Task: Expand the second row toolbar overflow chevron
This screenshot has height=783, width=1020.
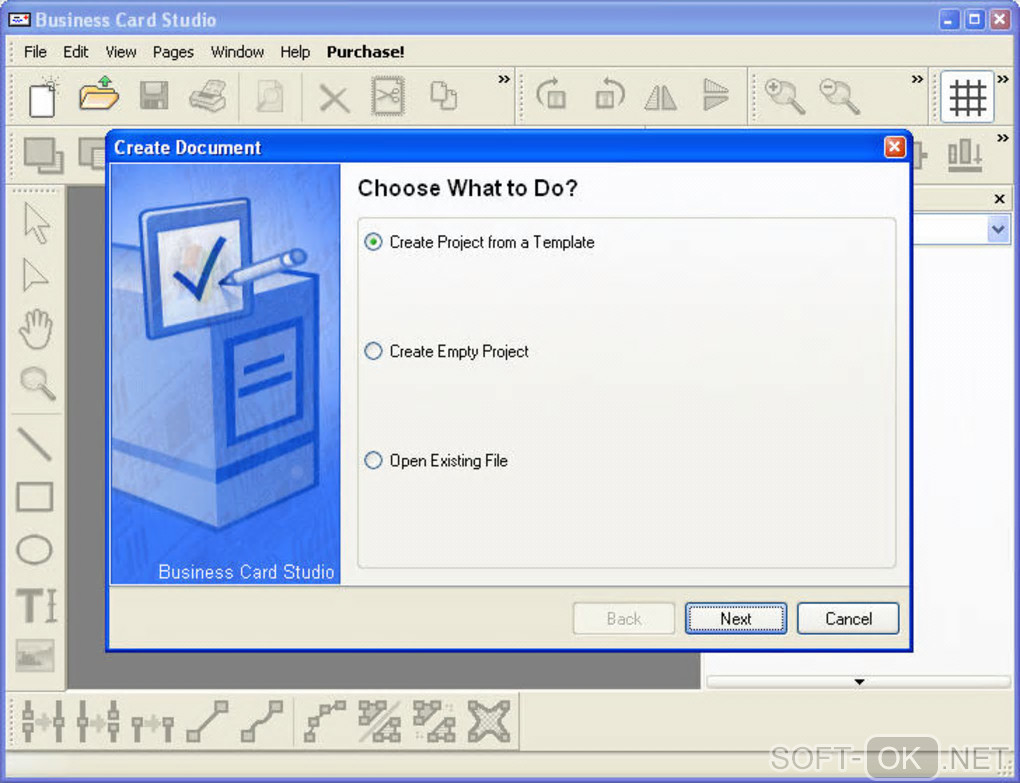Action: [1003, 138]
